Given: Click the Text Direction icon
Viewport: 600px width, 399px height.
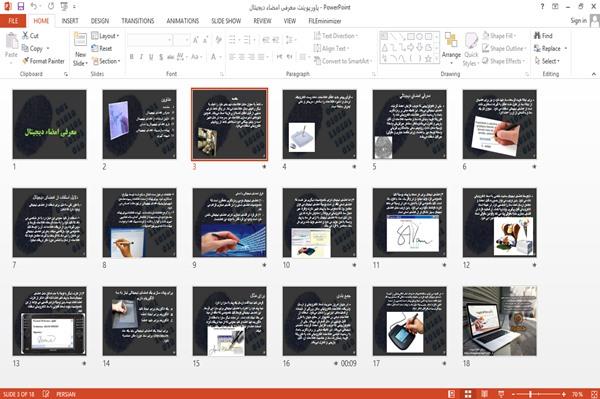Looking at the screenshot, I should [x=317, y=36].
